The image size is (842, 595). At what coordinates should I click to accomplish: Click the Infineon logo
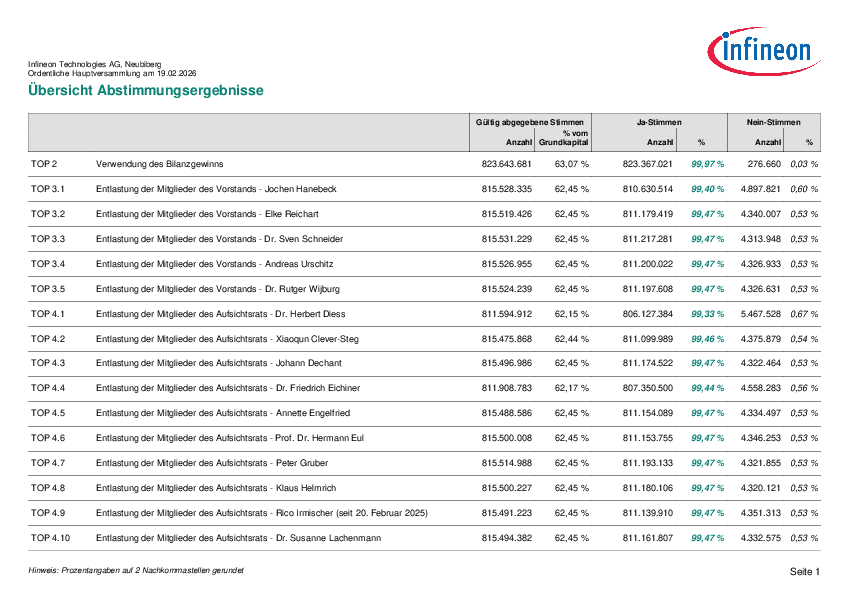pos(764,49)
